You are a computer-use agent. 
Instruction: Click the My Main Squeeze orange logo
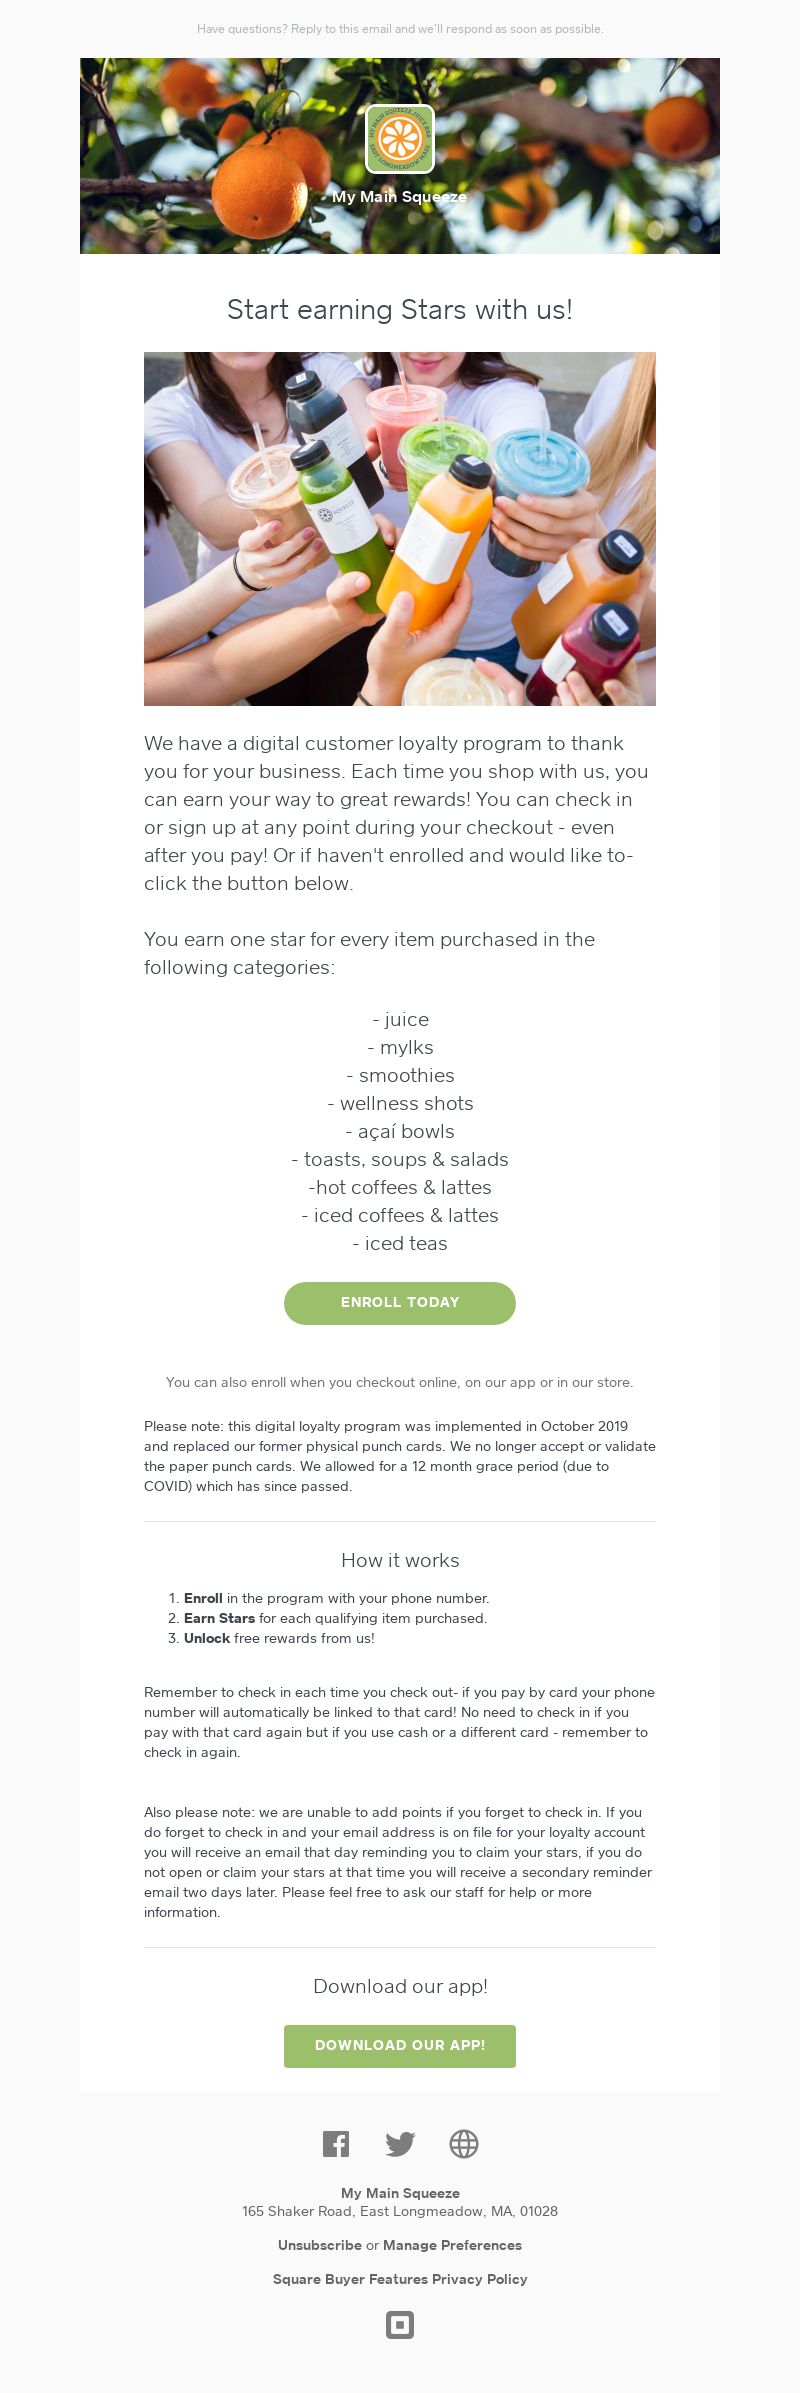[400, 139]
